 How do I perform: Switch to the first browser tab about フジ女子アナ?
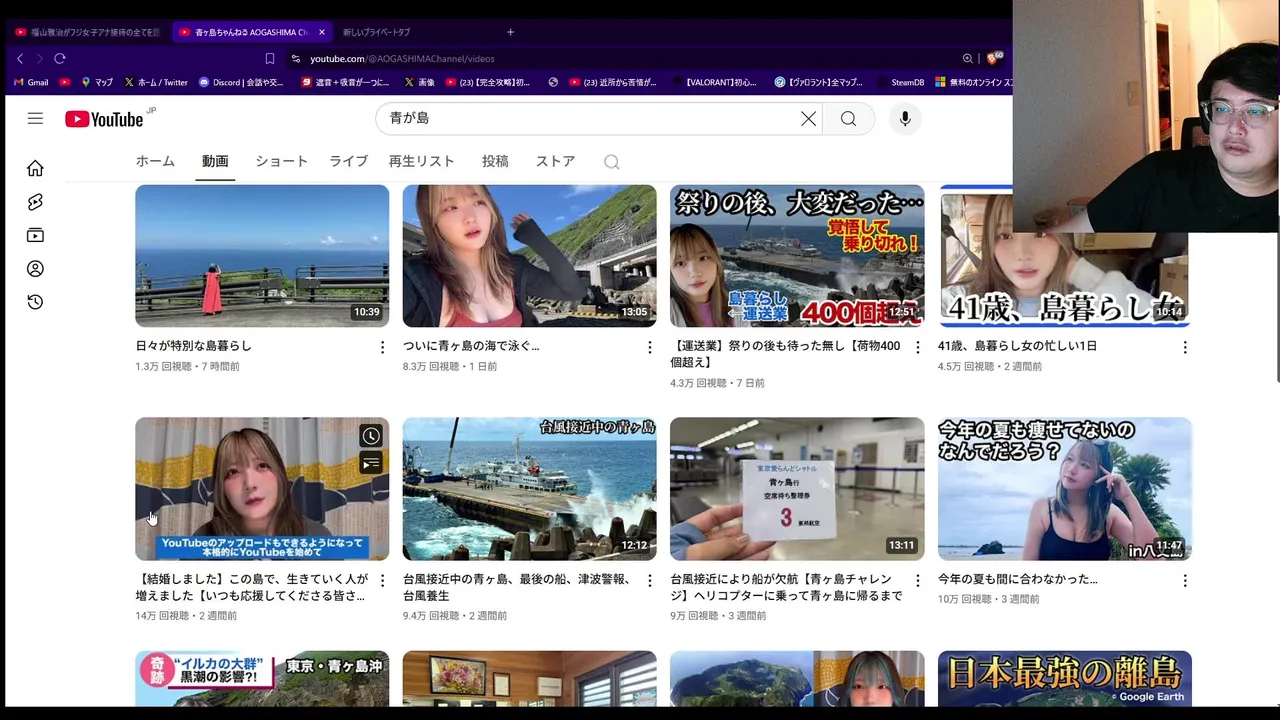87,32
